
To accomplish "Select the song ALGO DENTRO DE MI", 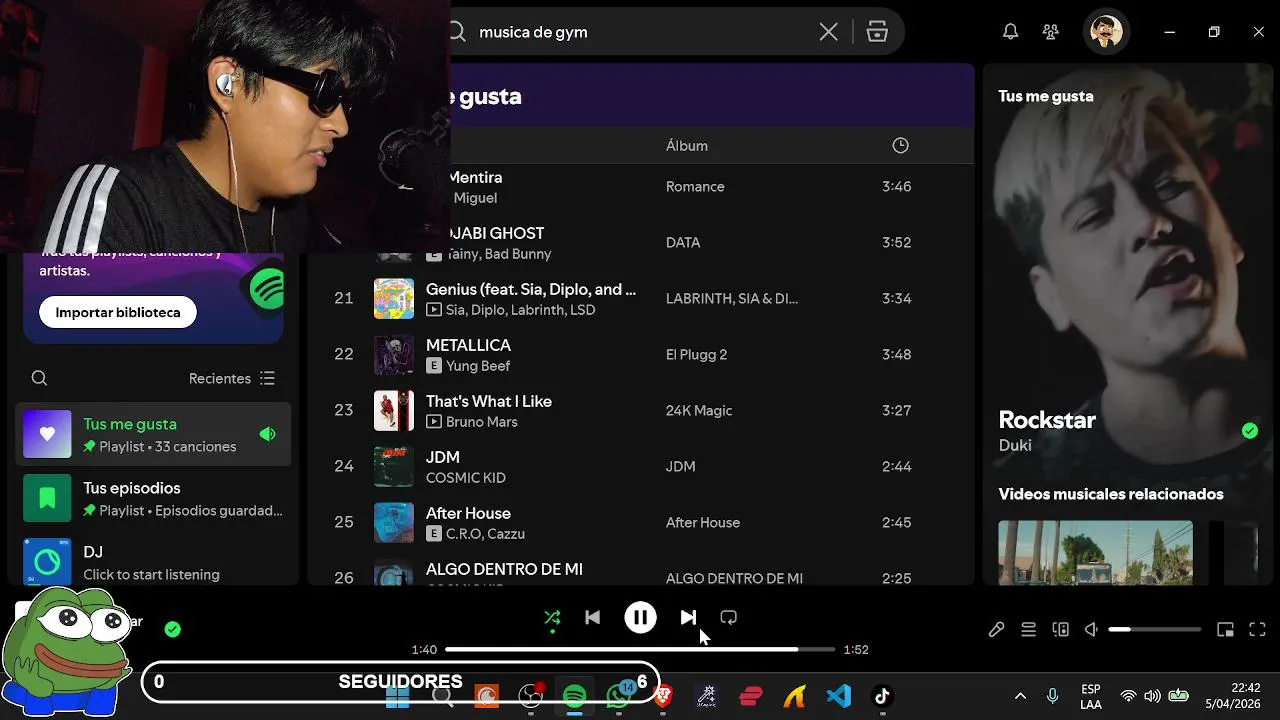I will [504, 569].
